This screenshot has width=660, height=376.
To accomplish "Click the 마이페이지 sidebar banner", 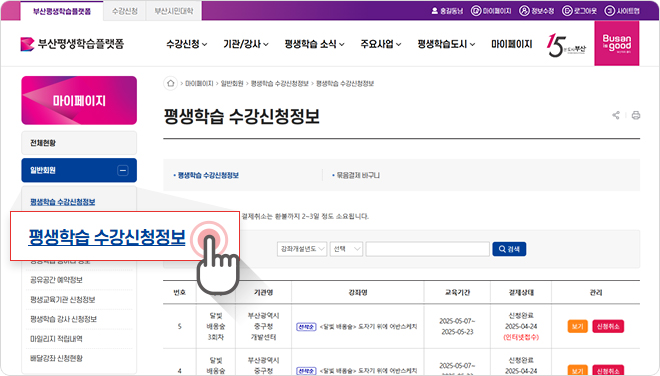I will point(79,100).
